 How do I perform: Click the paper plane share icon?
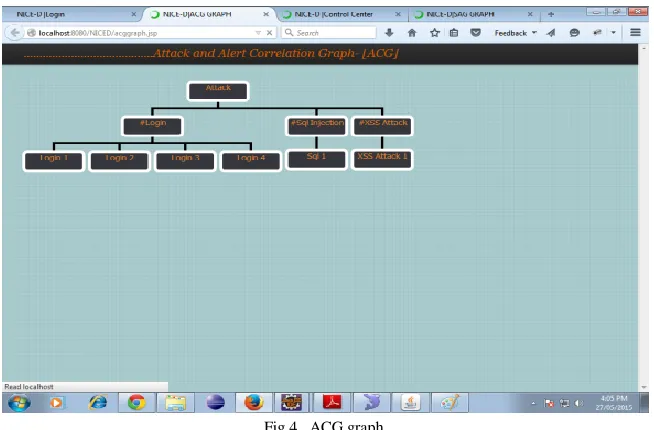pyautogui.click(x=551, y=33)
